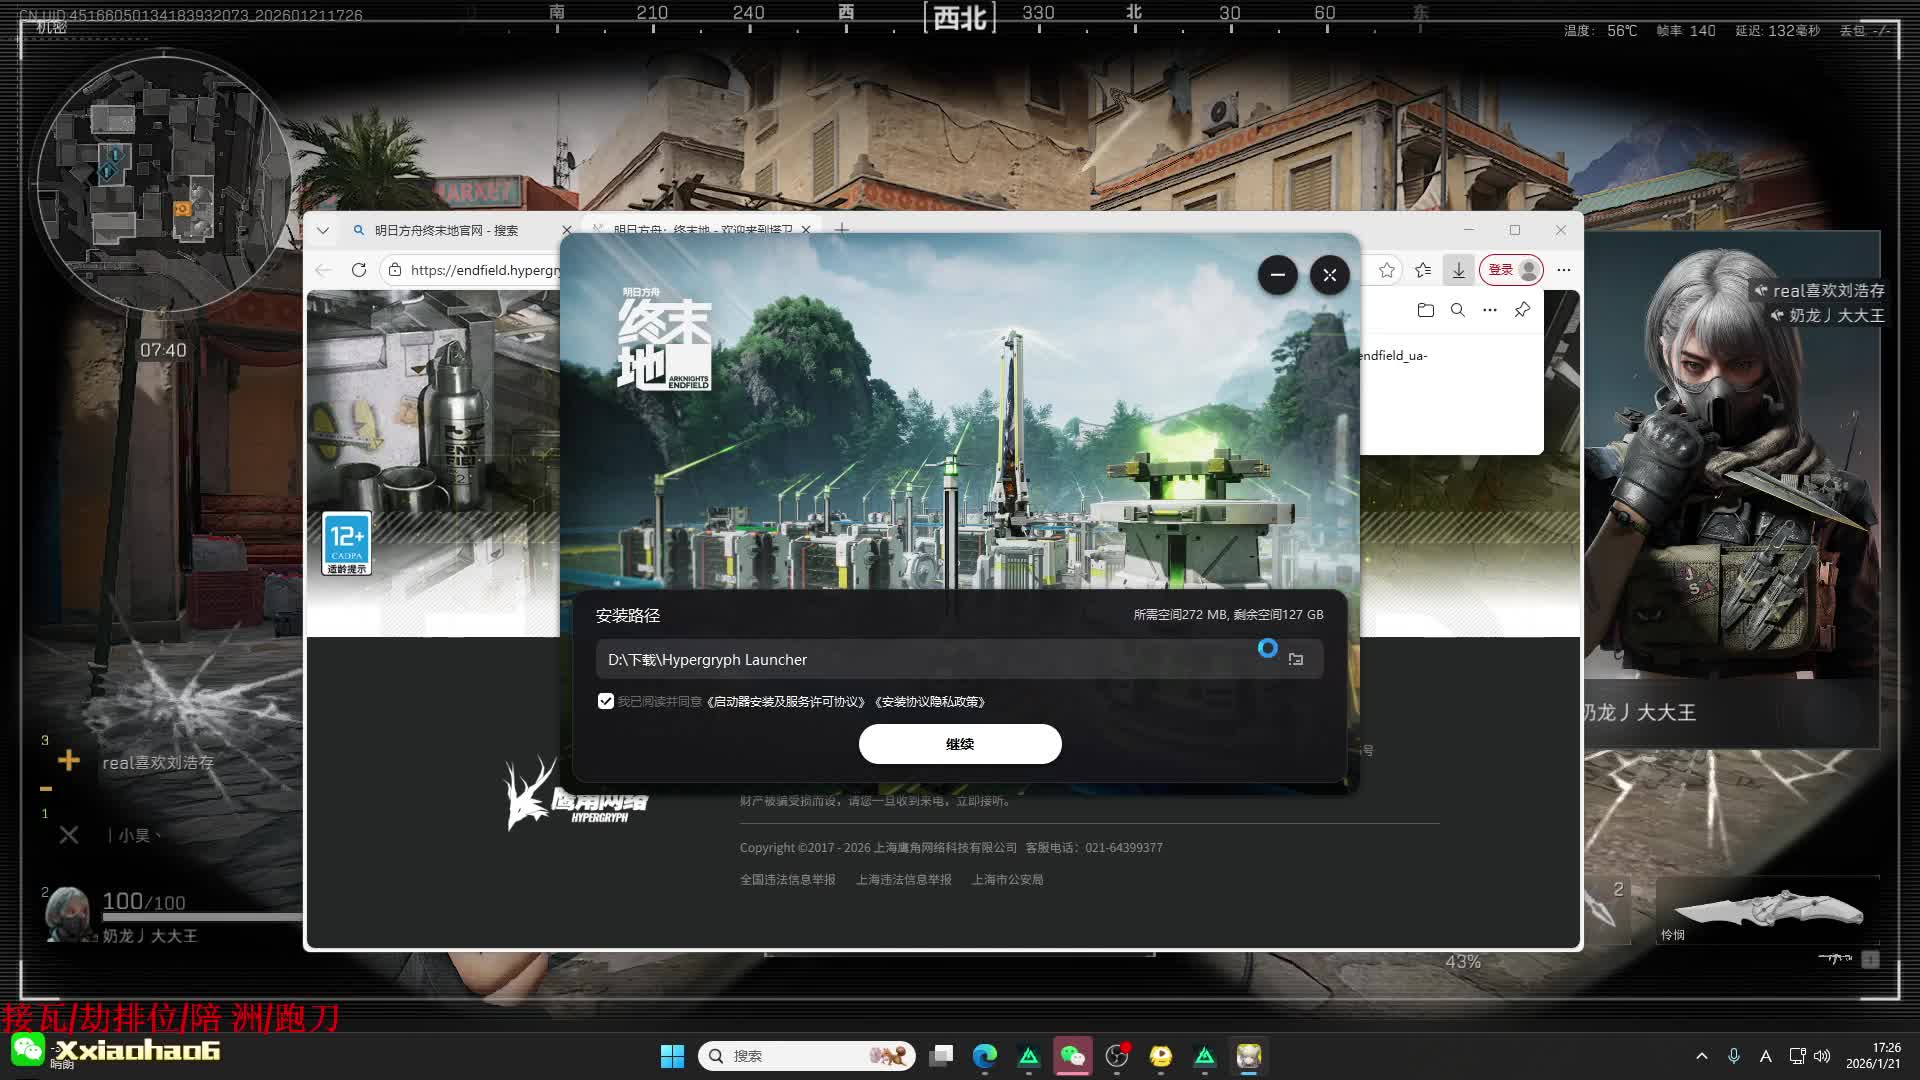Viewport: 1920px width, 1080px height.
Task: Open the 启动器安装及服务许可协议 link
Action: (x=787, y=702)
